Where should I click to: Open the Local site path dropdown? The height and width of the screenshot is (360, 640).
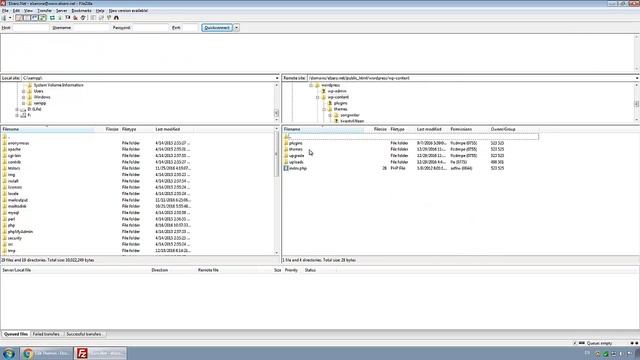pyautogui.click(x=277, y=78)
